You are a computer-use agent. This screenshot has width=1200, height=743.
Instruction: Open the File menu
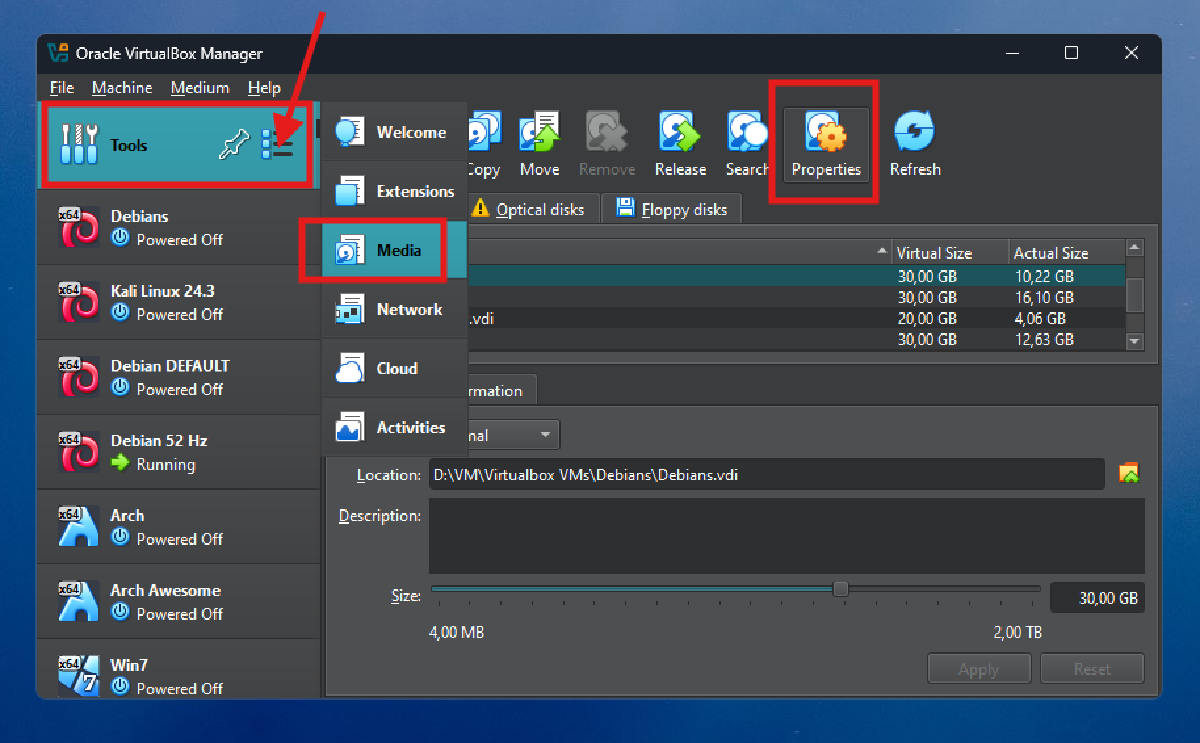coord(61,88)
